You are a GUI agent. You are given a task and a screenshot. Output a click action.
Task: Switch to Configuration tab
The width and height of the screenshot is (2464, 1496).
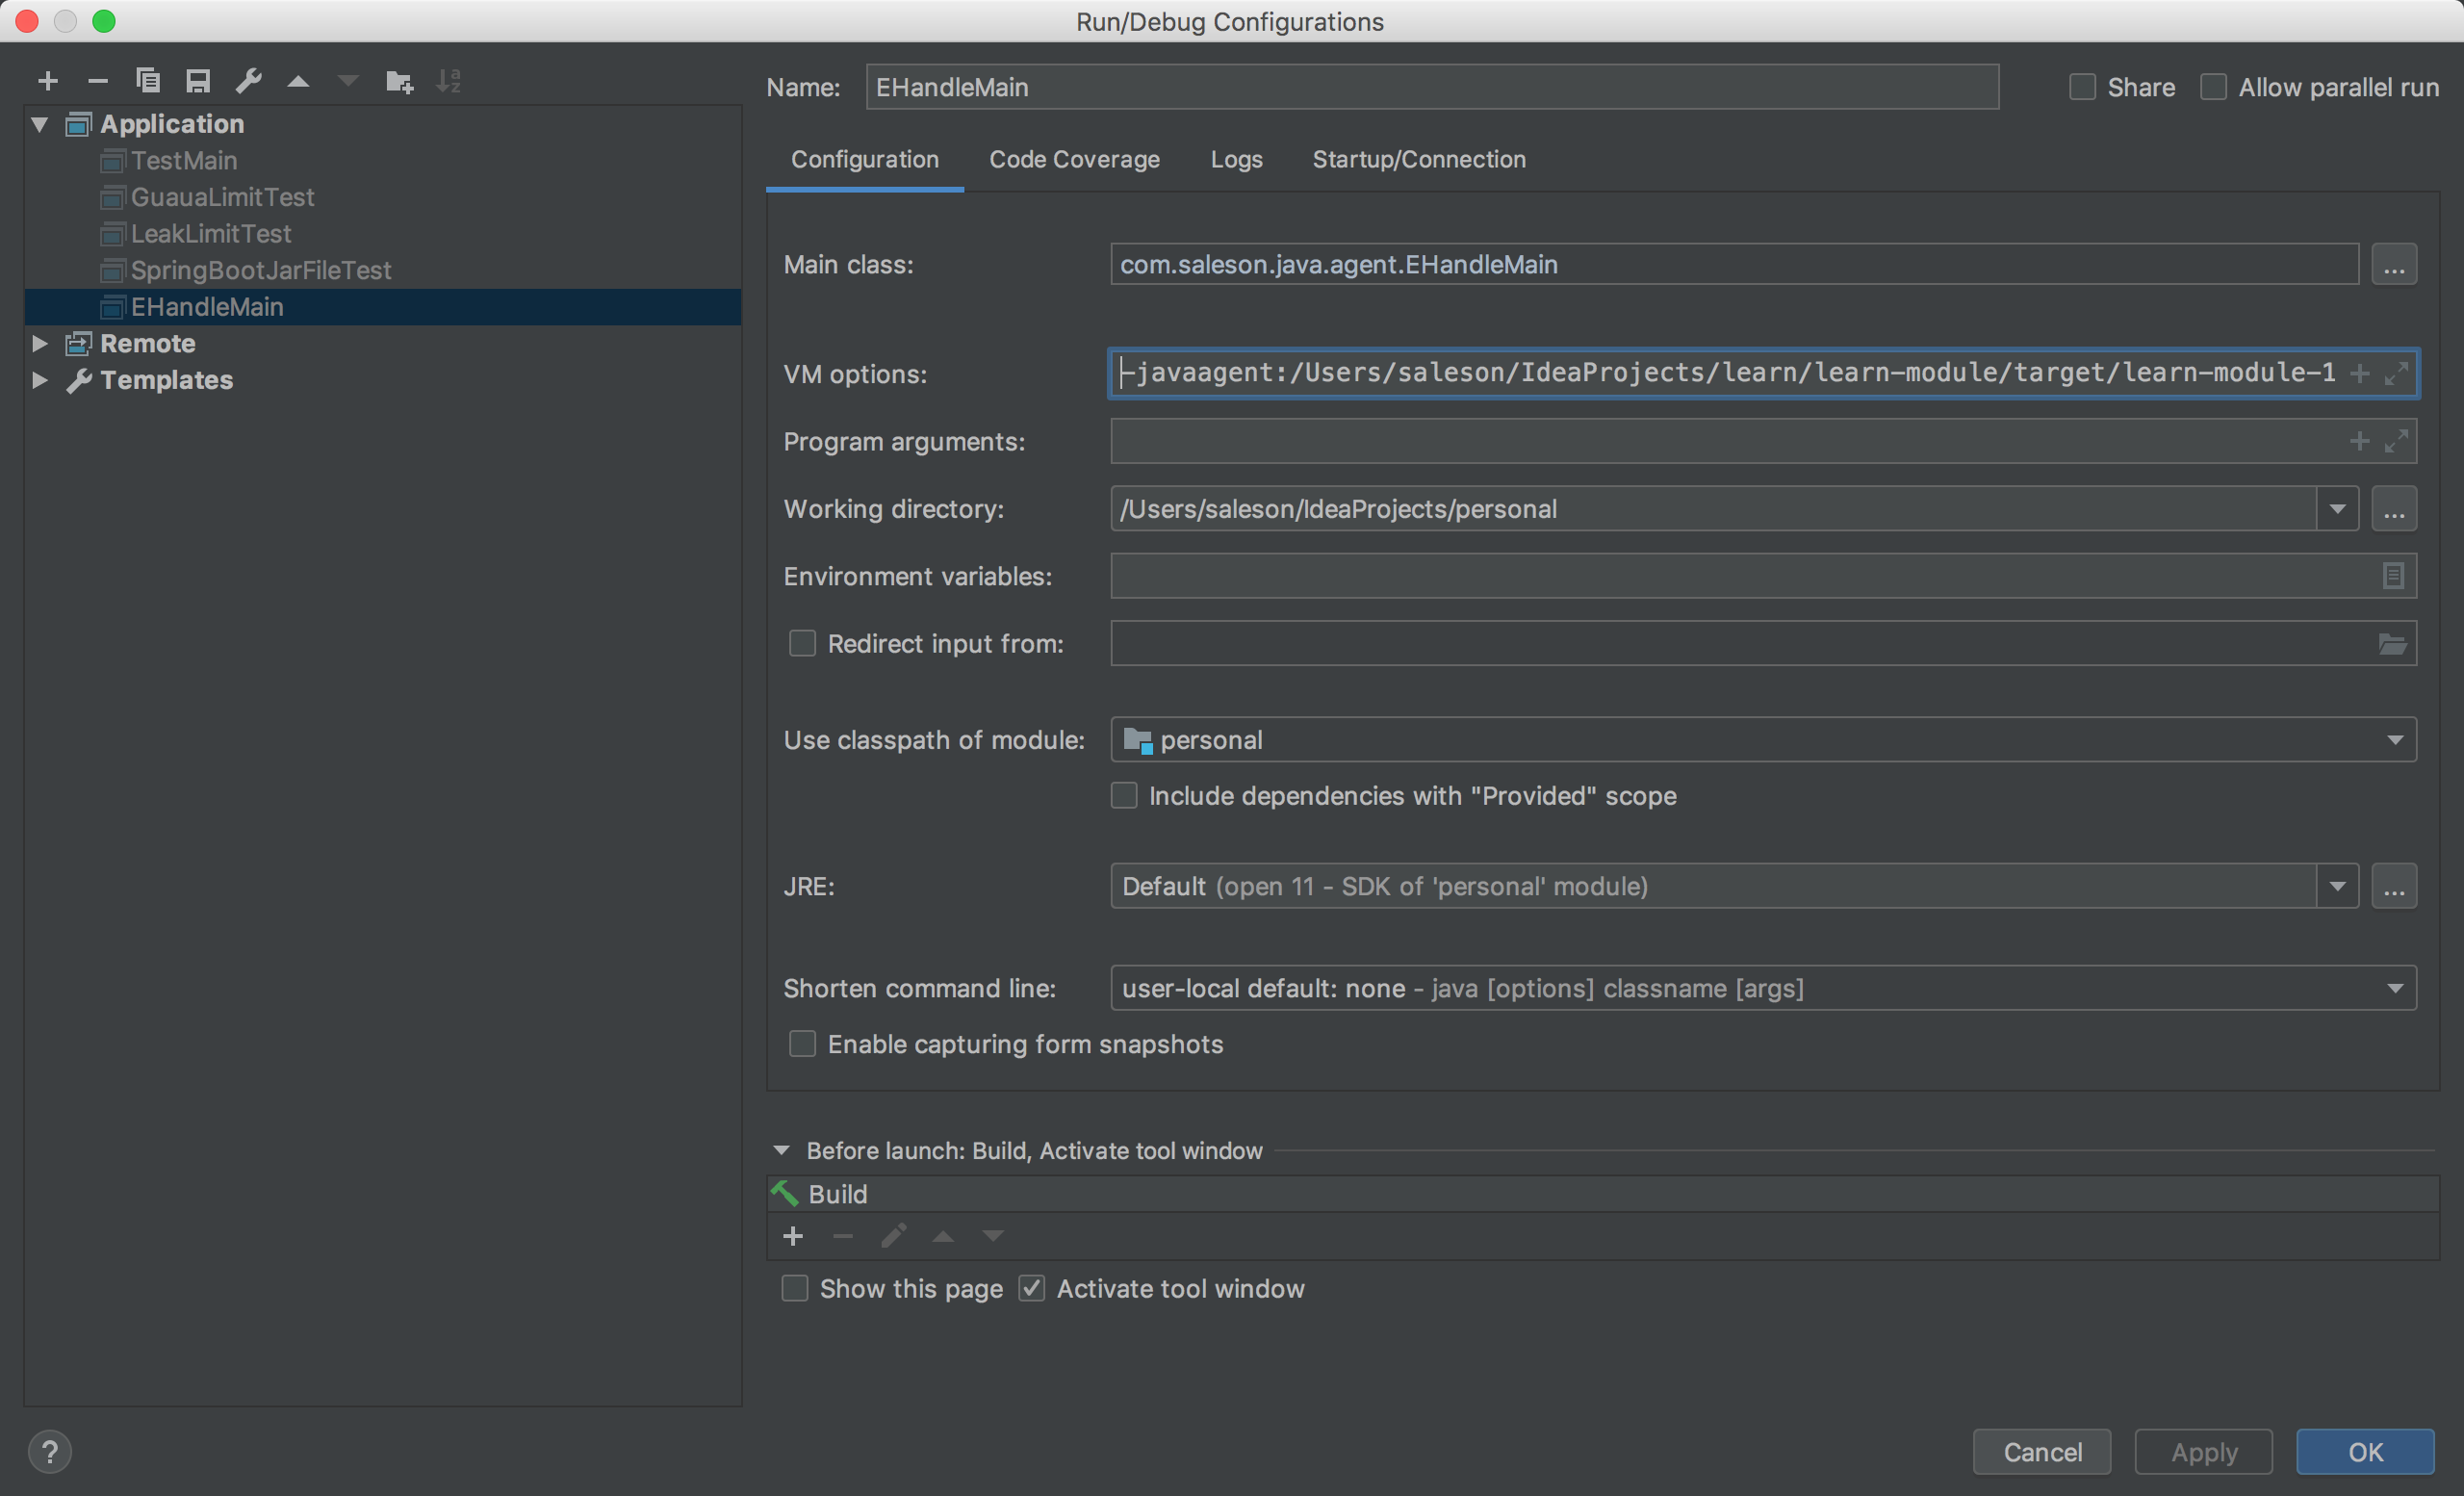[x=865, y=160]
